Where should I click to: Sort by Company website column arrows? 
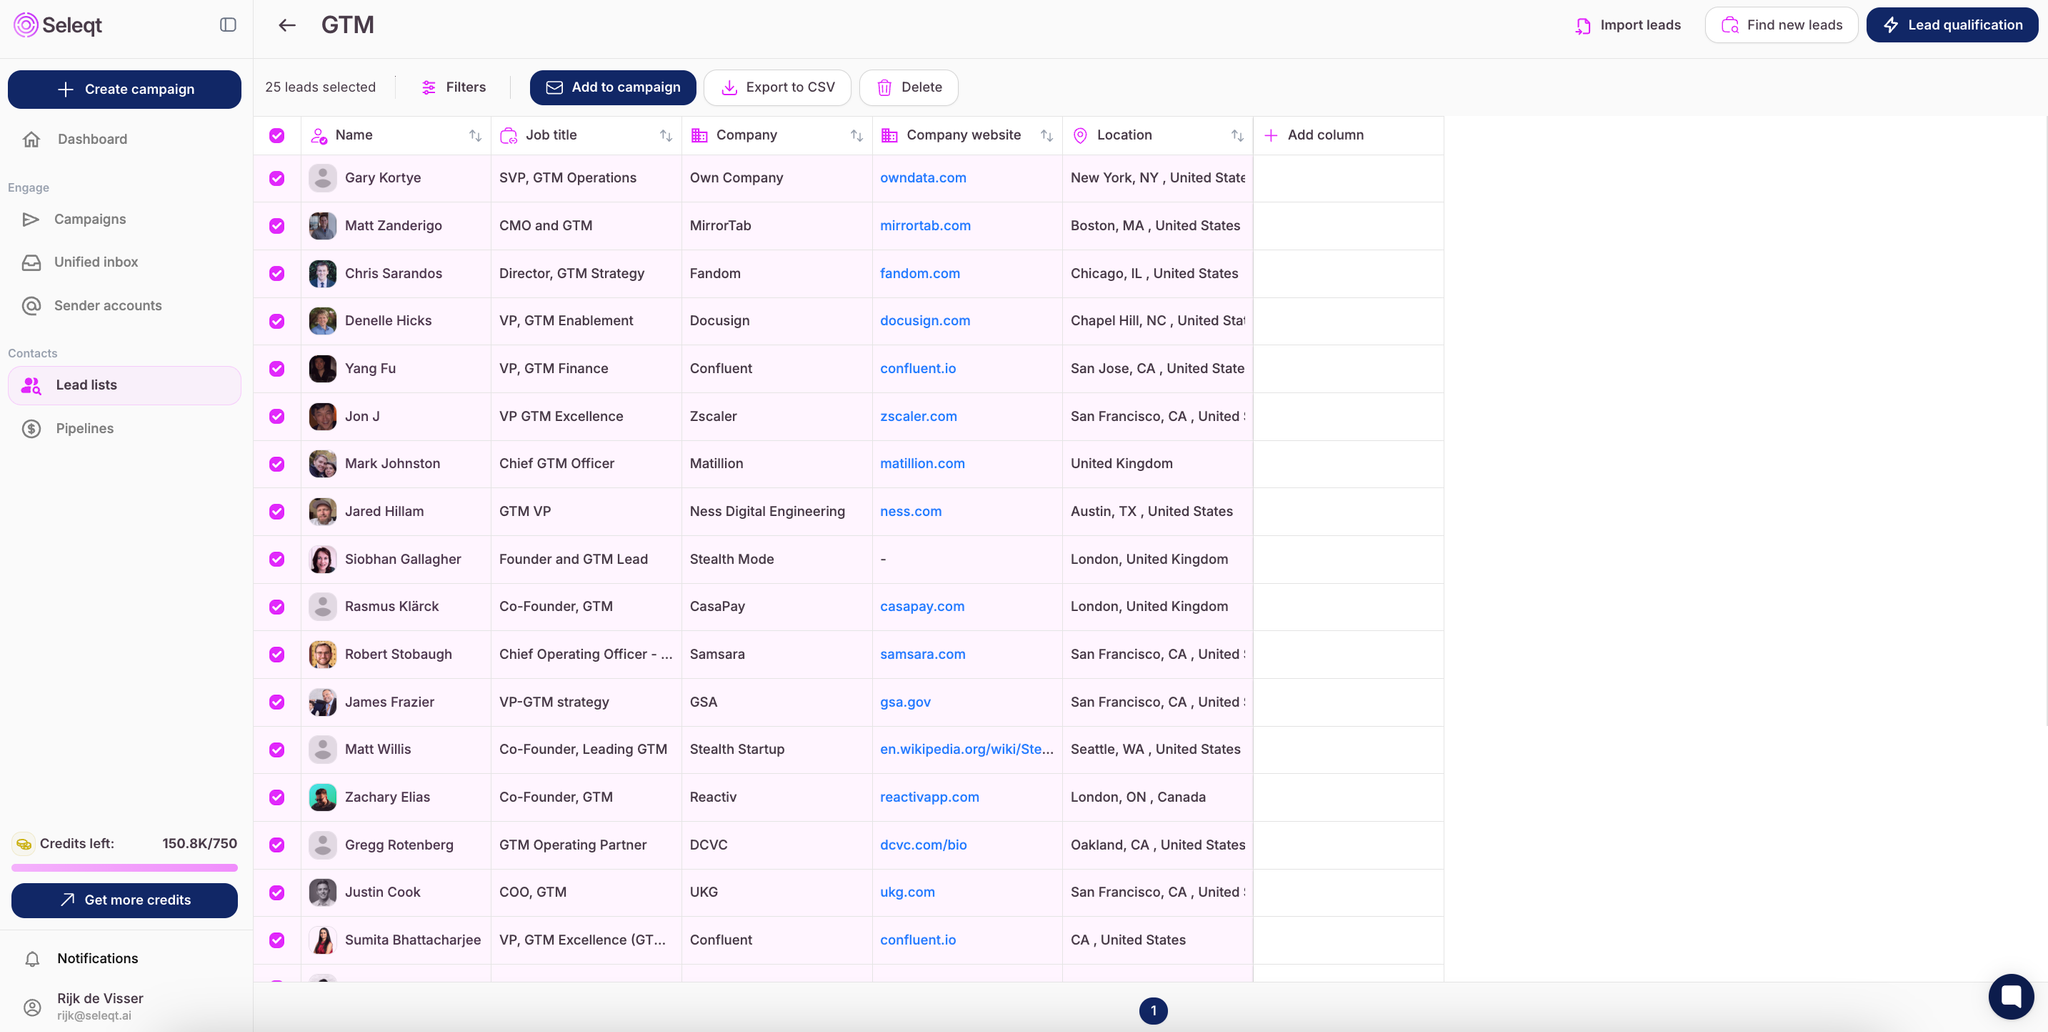pos(1047,136)
